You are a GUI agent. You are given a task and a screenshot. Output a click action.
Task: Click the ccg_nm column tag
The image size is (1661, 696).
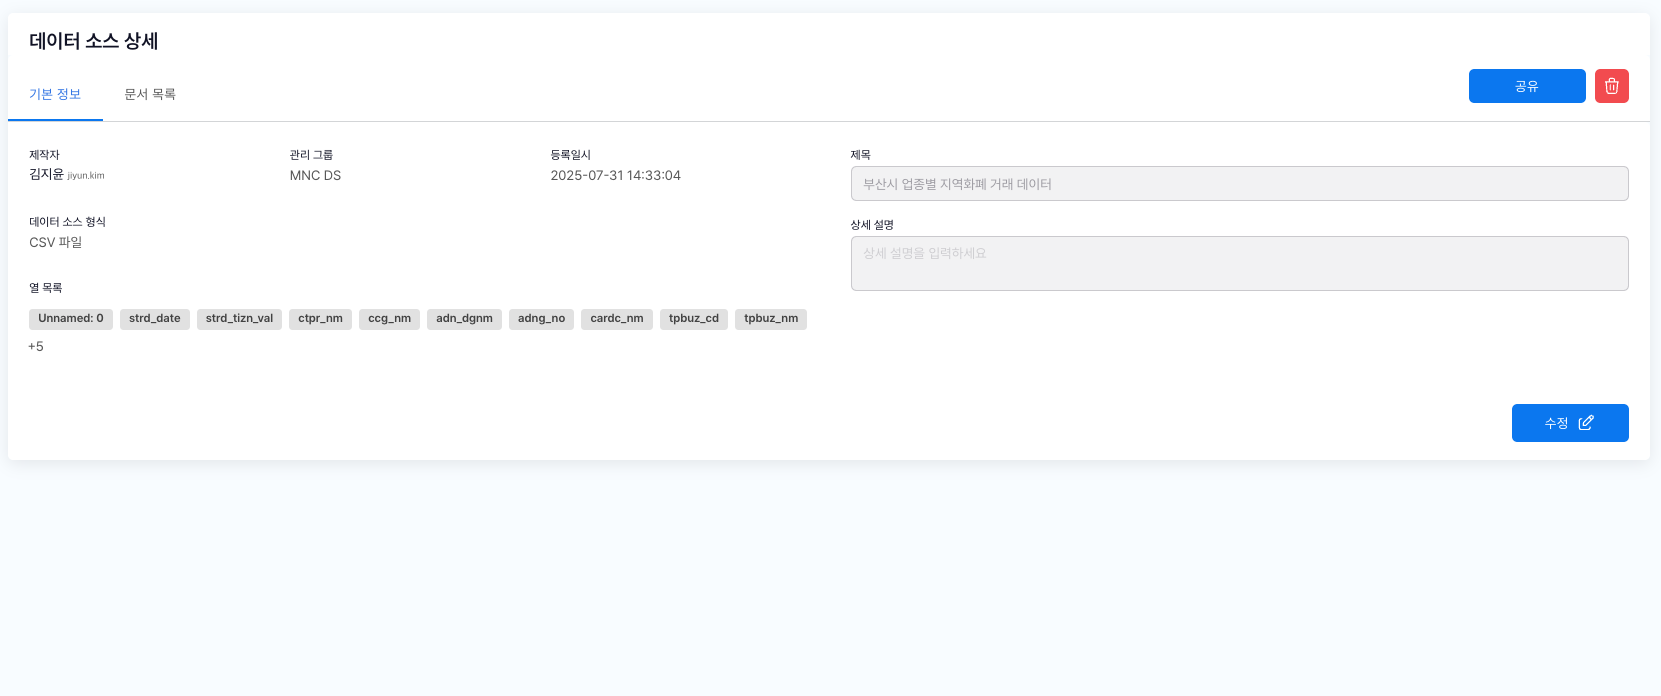389,319
